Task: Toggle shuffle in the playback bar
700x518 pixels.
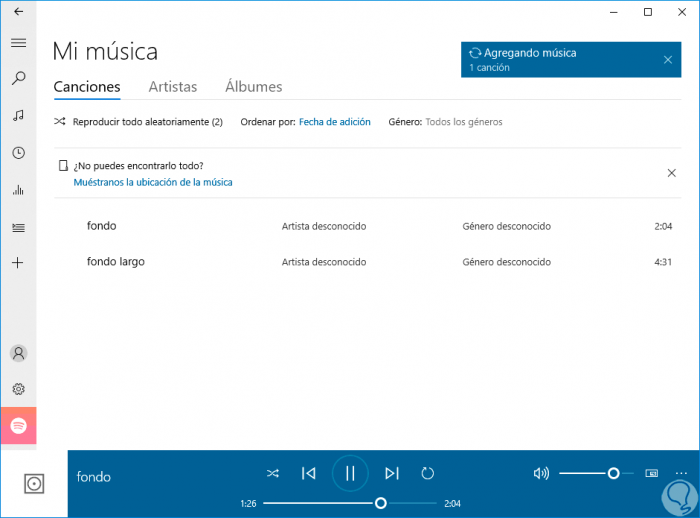Action: pyautogui.click(x=273, y=473)
